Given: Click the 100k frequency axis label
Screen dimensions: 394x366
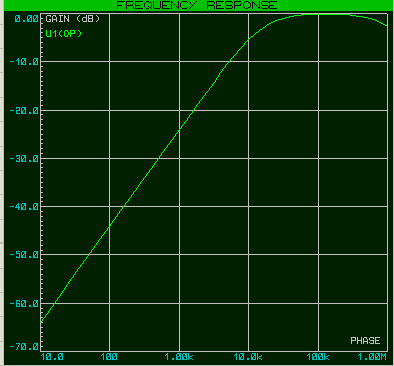Looking at the screenshot, I should click(318, 357).
